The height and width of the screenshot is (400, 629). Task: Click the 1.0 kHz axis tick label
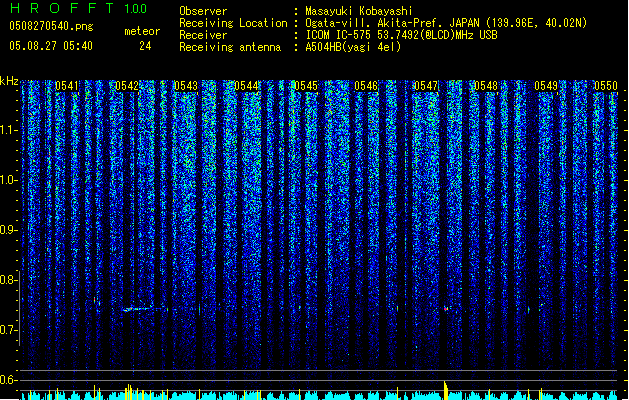(x=8, y=180)
